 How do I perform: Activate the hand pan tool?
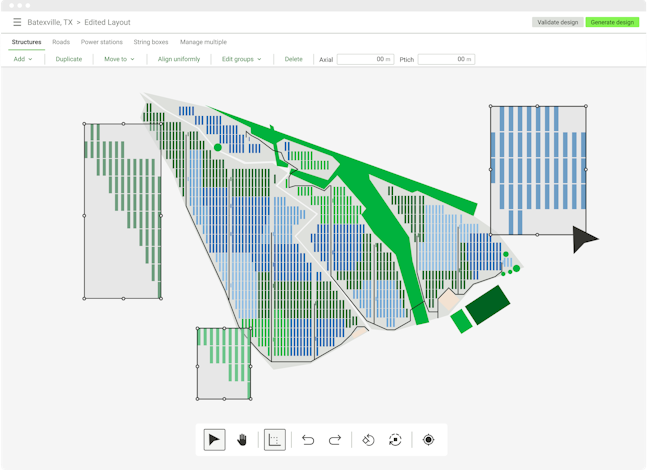tap(242, 440)
